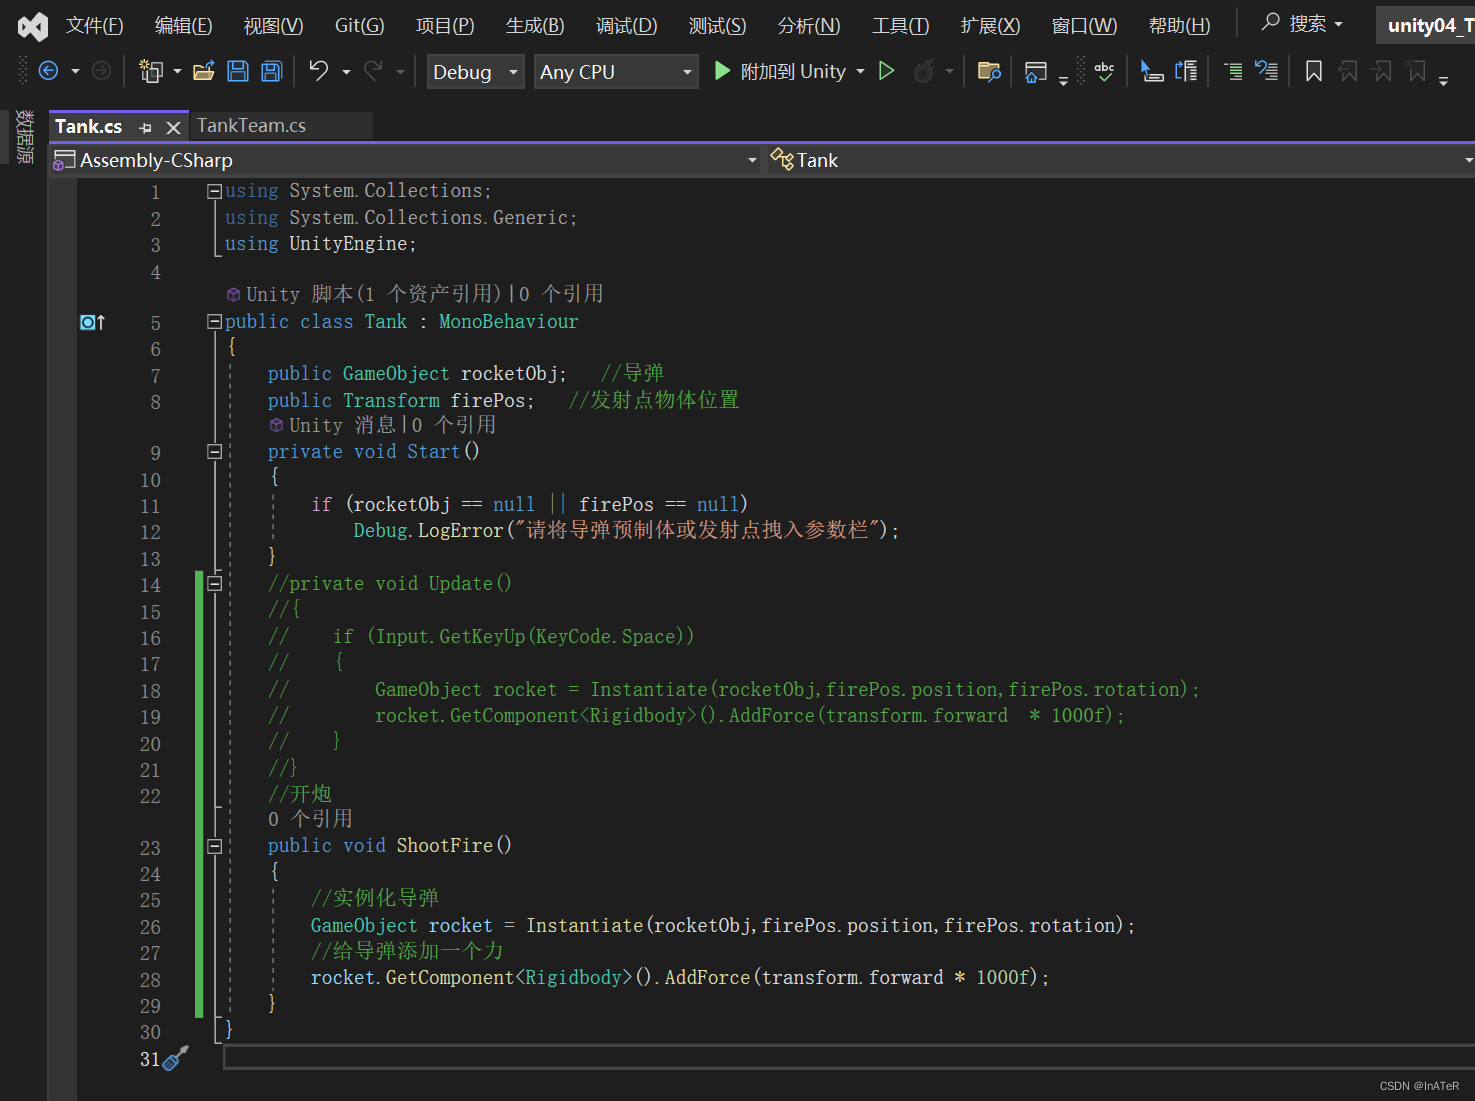Open the Any CPU platform dropdown
The width and height of the screenshot is (1475, 1101).
[x=686, y=71]
